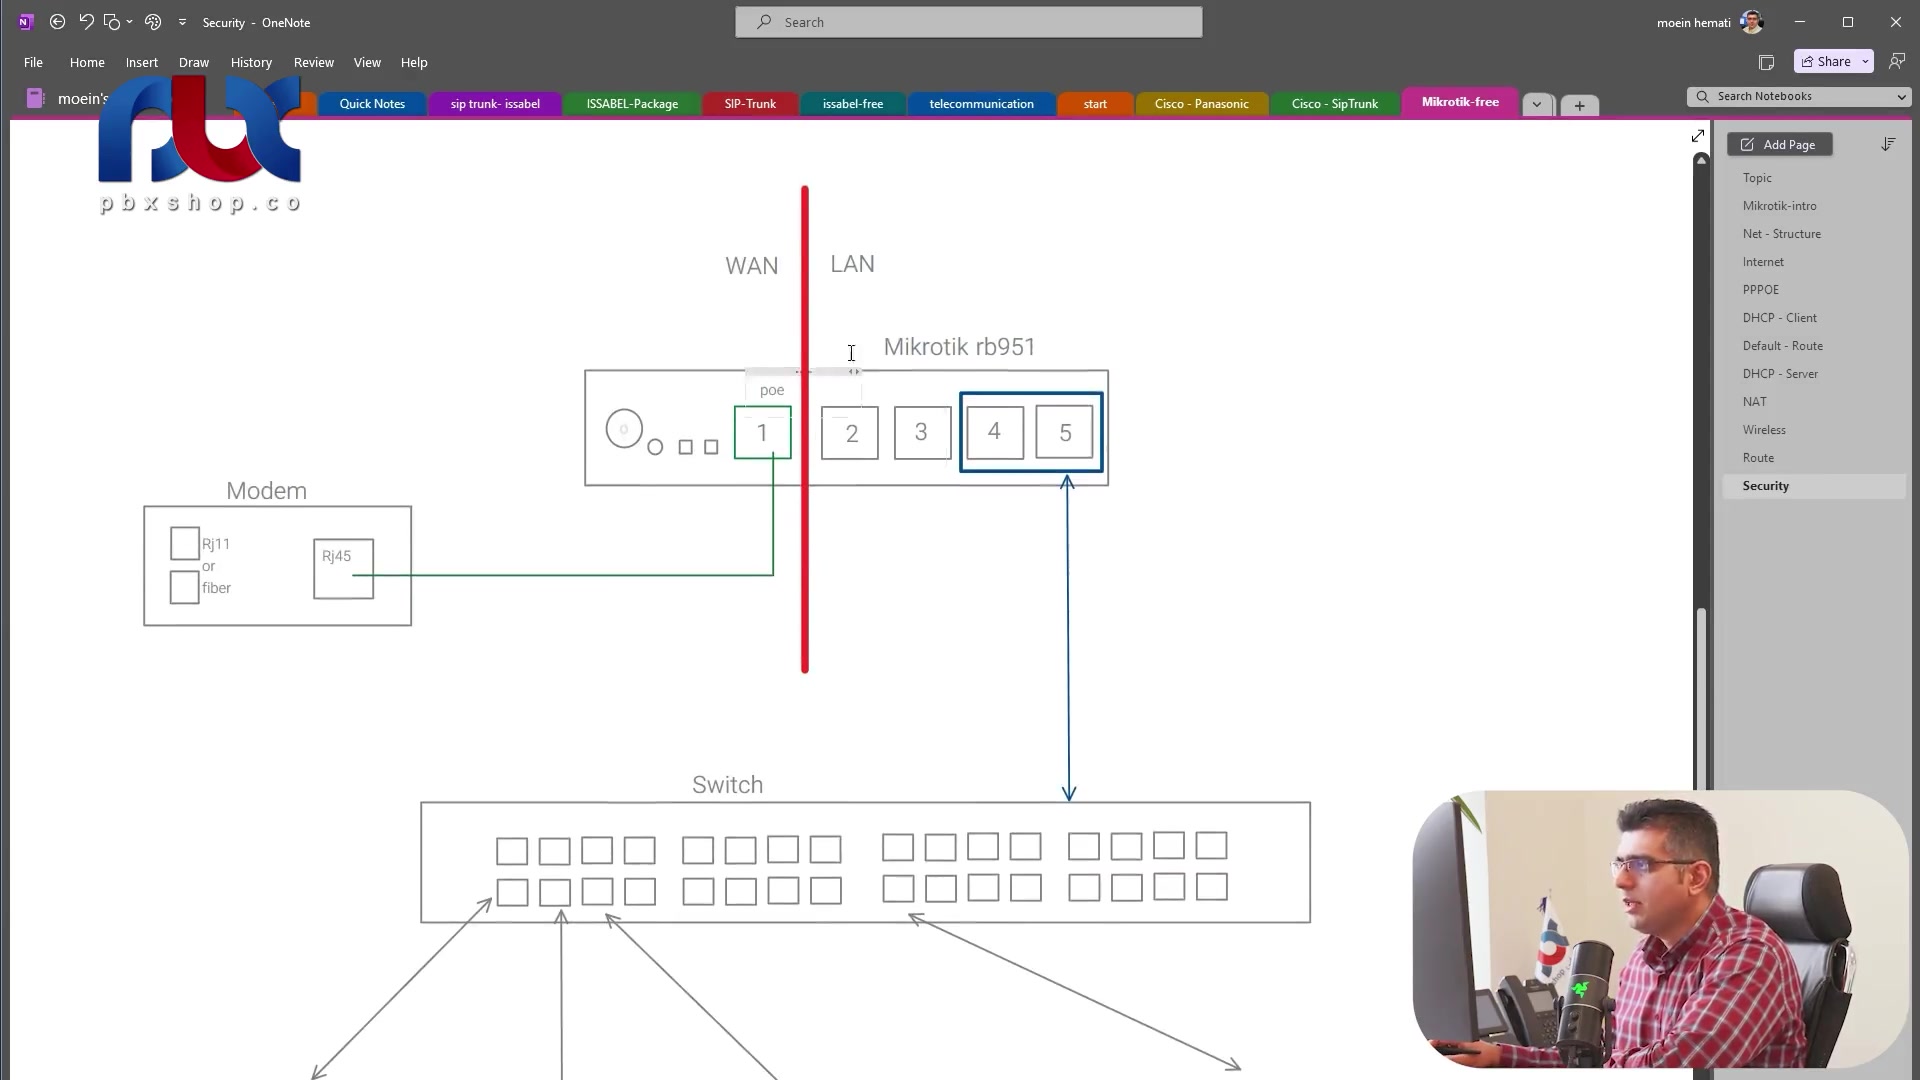1920x1080 pixels.
Task: Expand the Share button dropdown arrow
Action: coord(1865,62)
